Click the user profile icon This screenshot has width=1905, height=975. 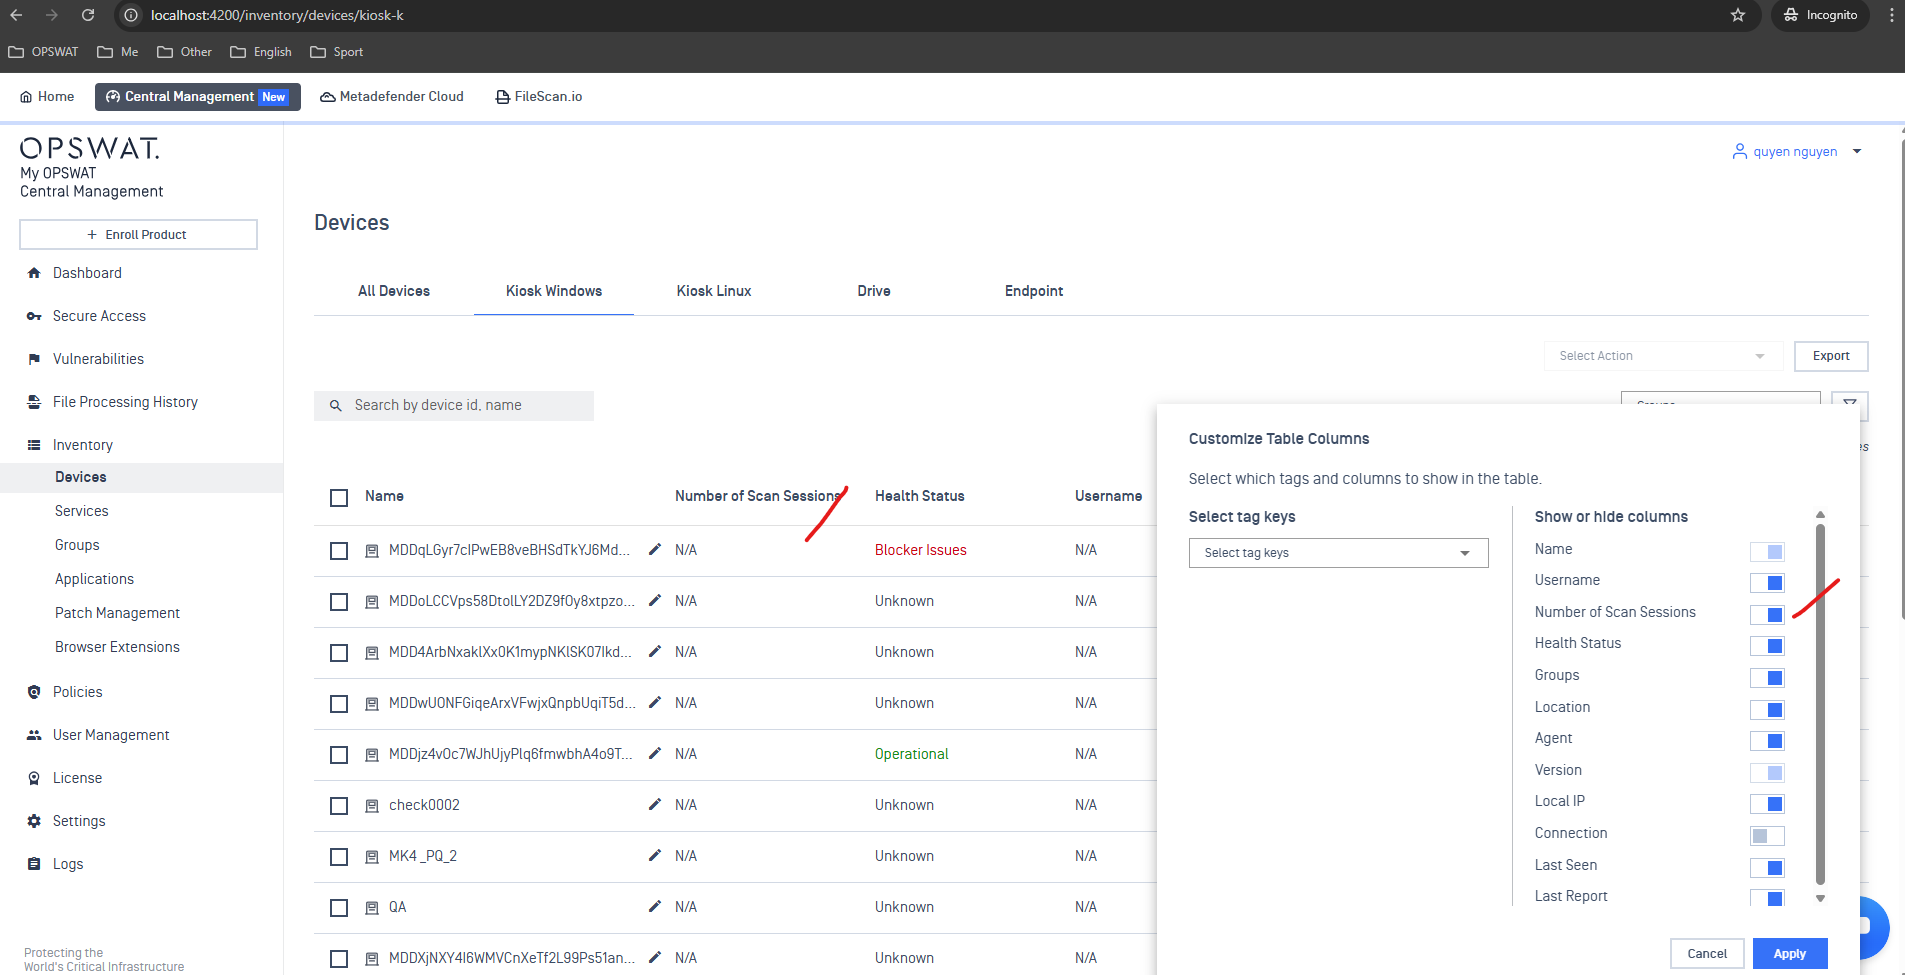pyautogui.click(x=1740, y=151)
